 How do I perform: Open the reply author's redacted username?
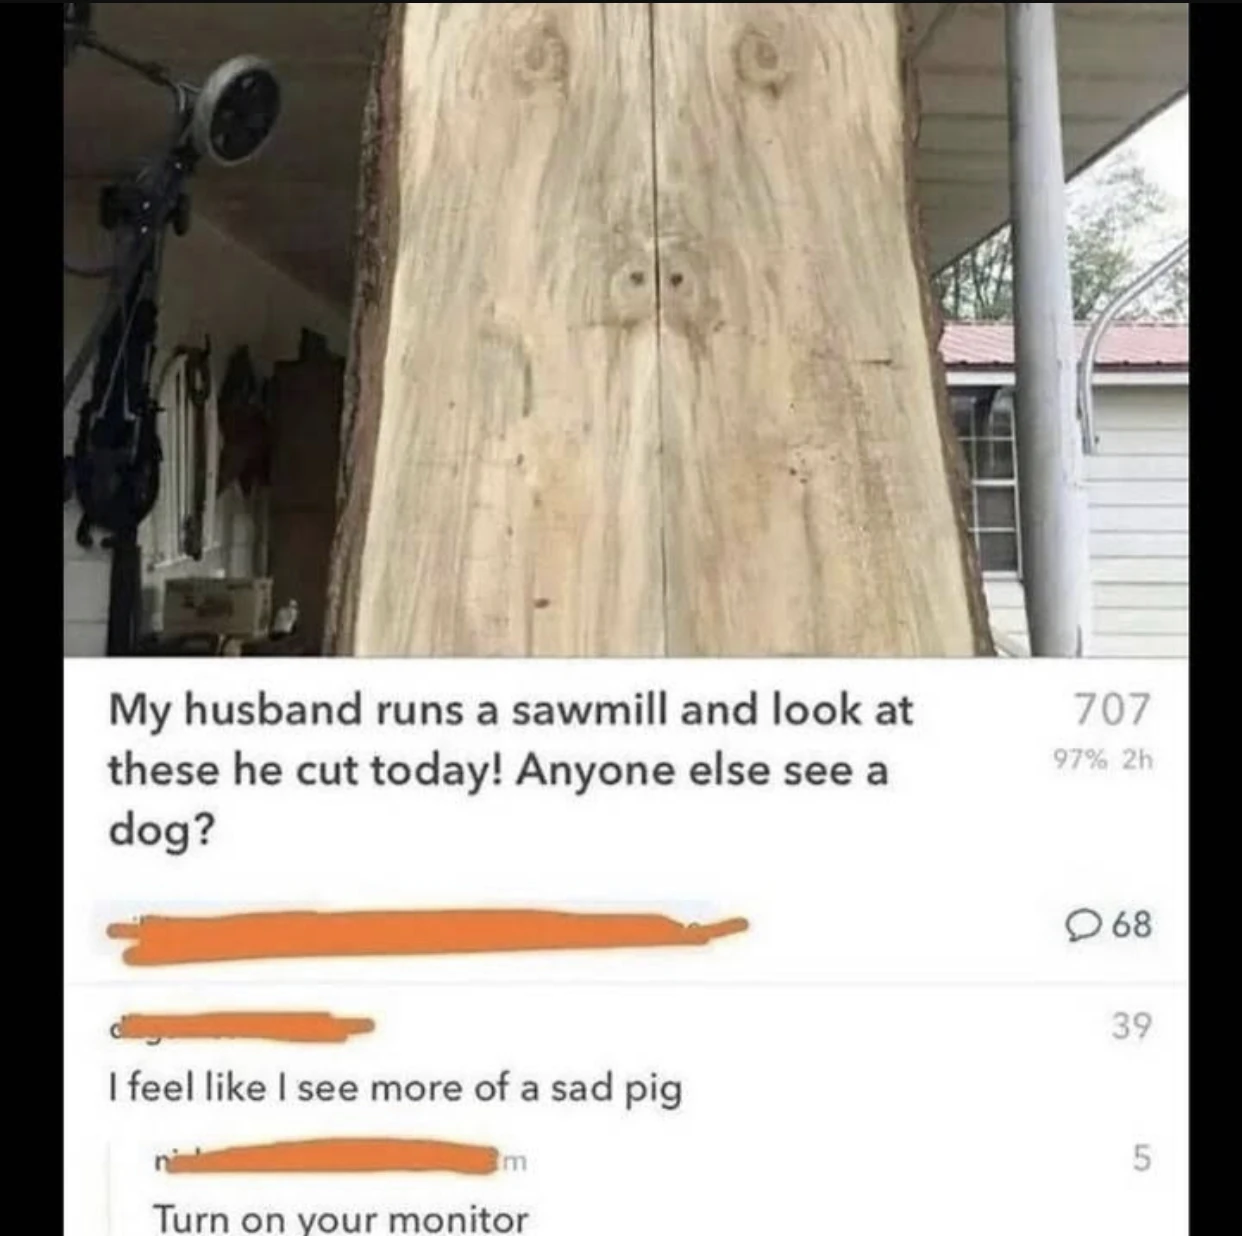pyautogui.click(x=340, y=1160)
